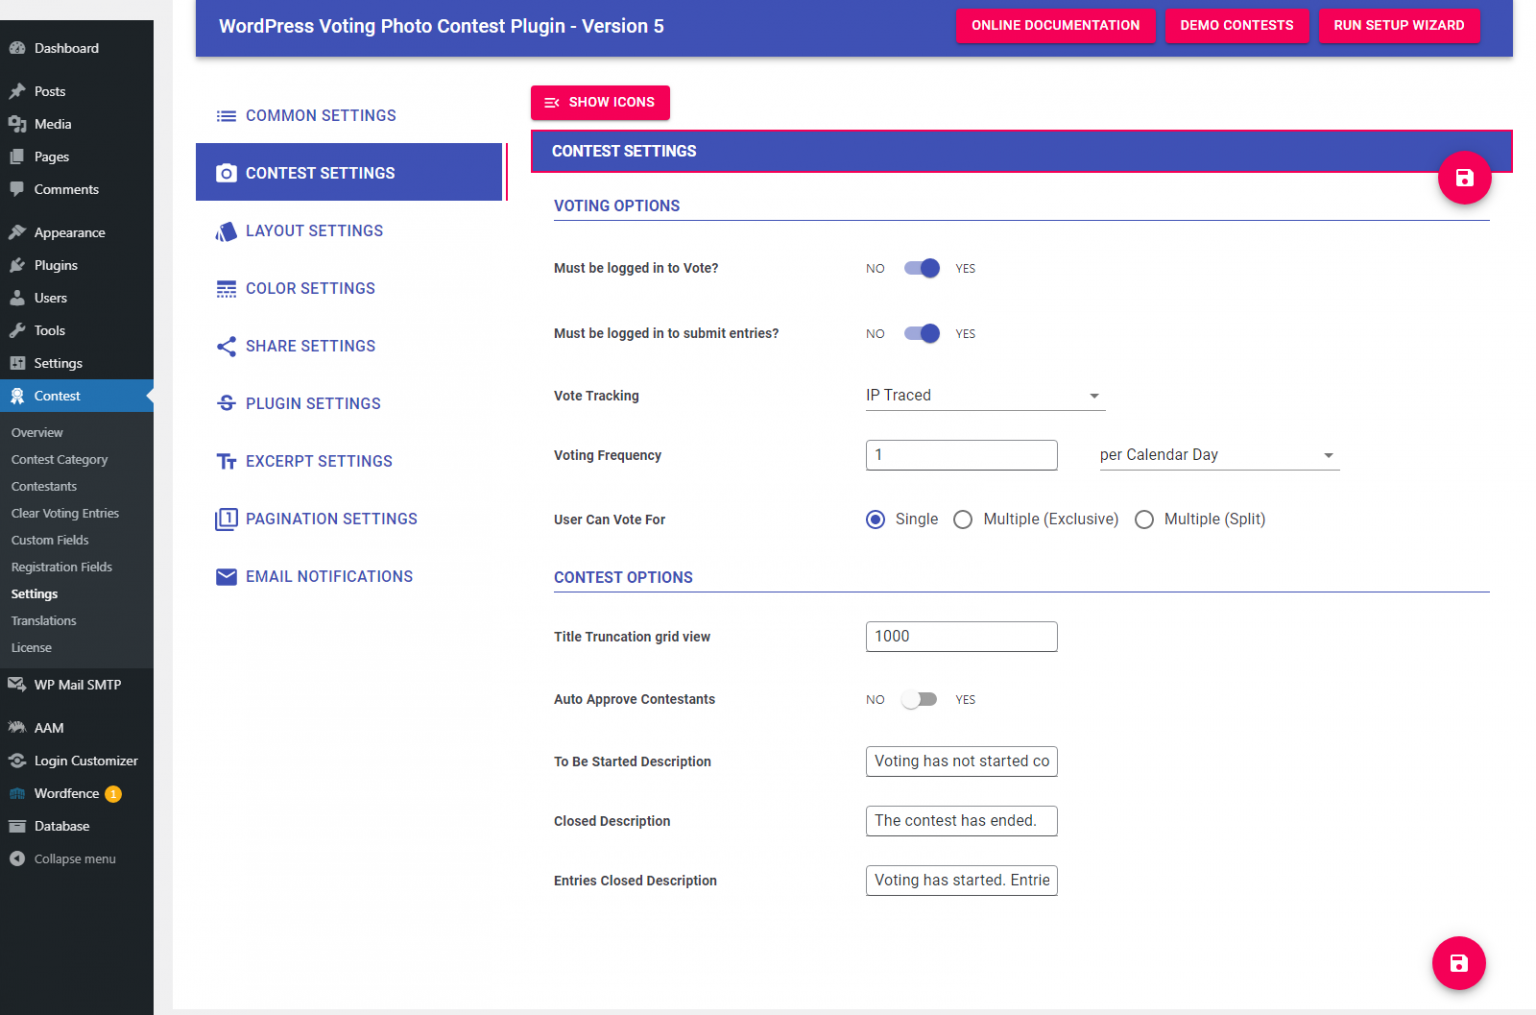The height and width of the screenshot is (1015, 1536).
Task: Click the Common Settings list icon
Action: tap(227, 116)
